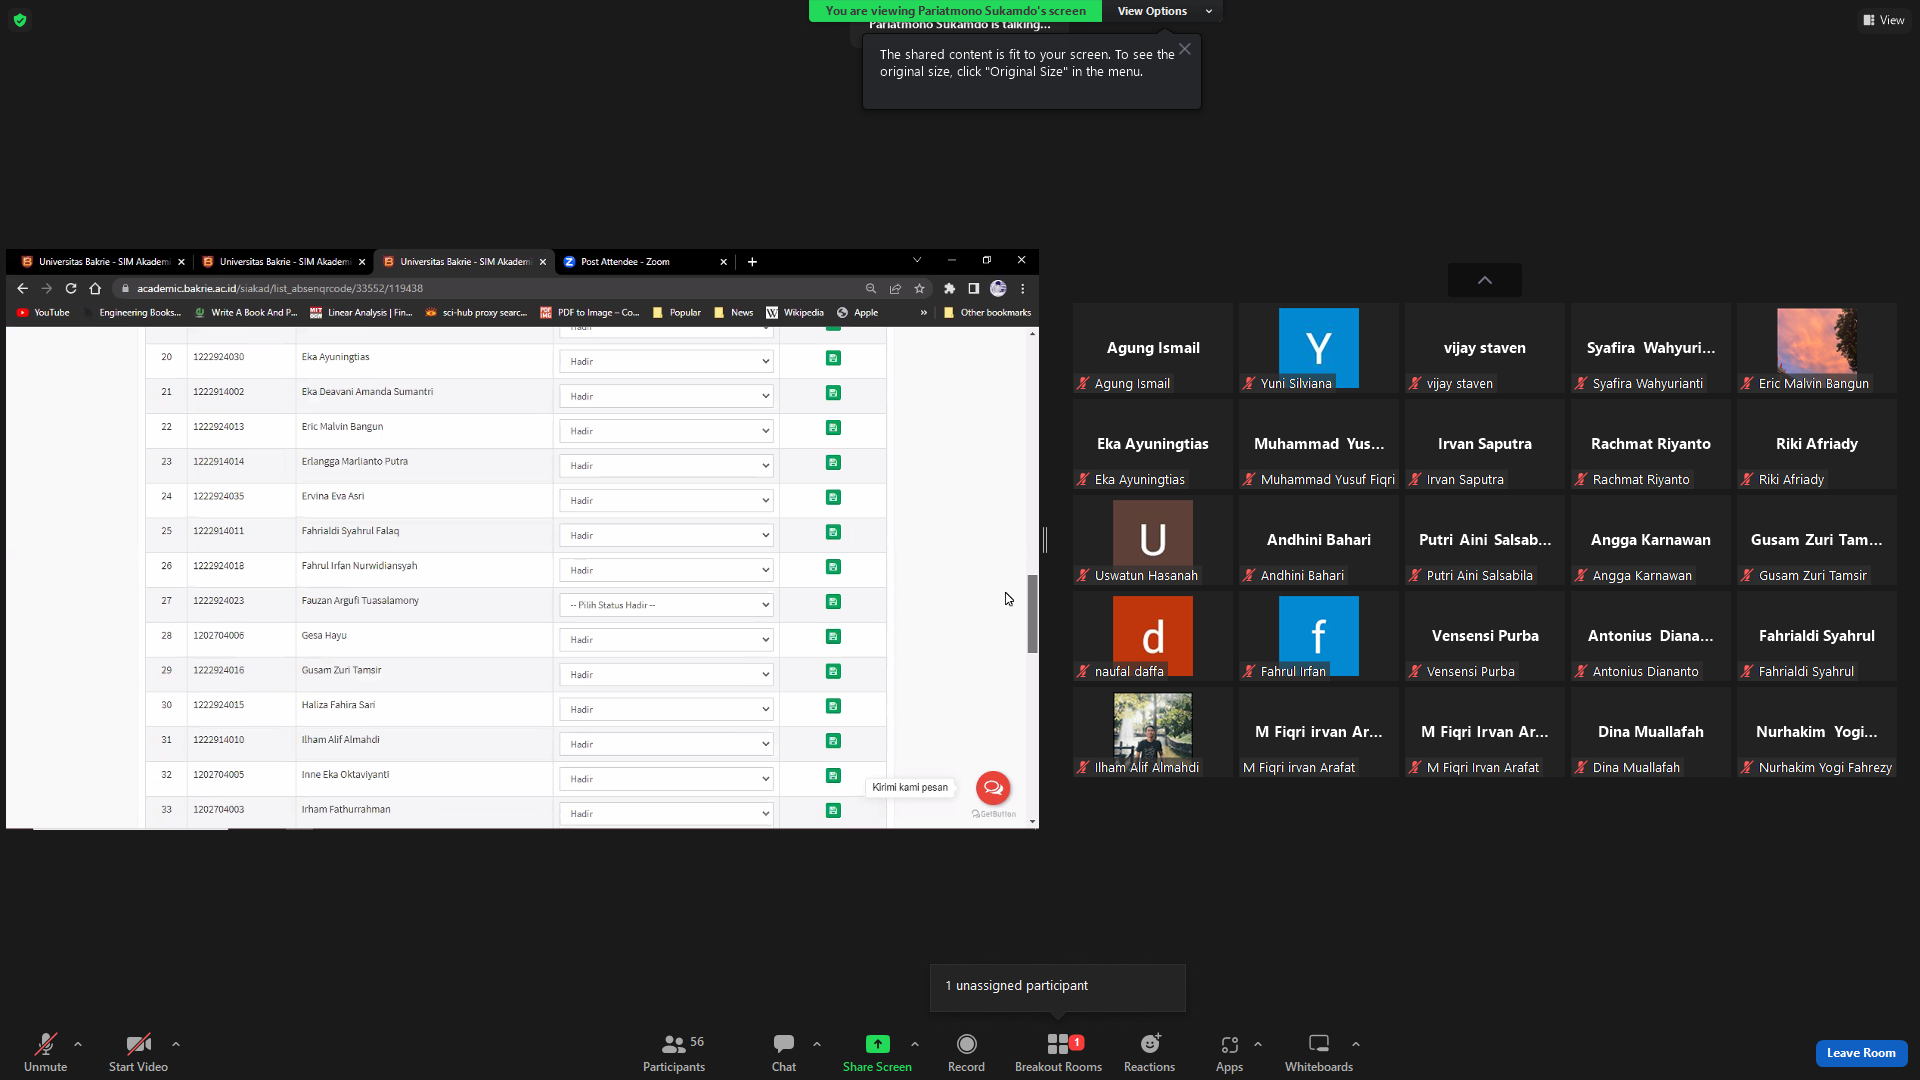Open Breakout Rooms

click(x=1058, y=1053)
